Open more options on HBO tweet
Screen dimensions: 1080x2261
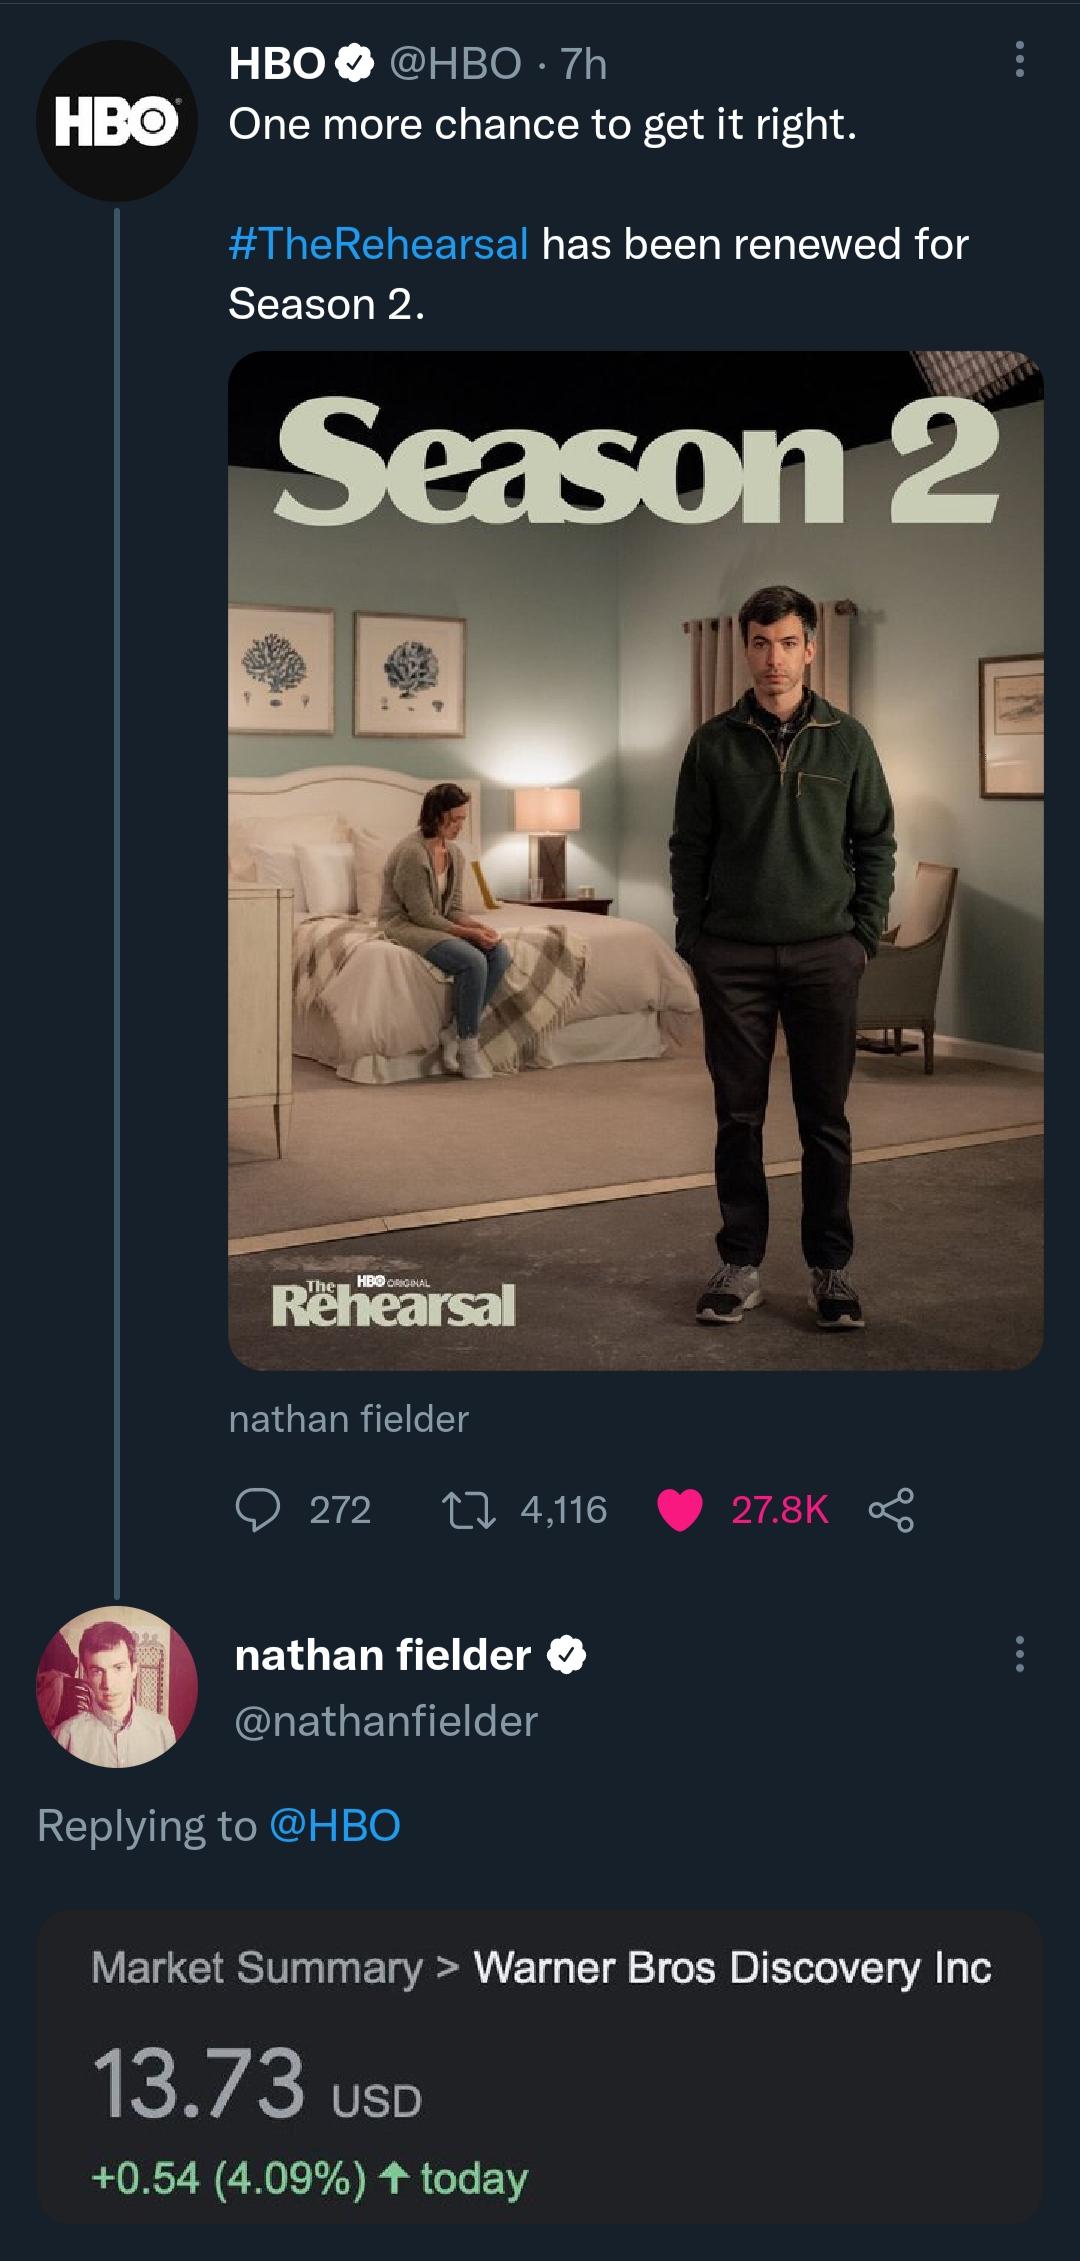[1018, 60]
